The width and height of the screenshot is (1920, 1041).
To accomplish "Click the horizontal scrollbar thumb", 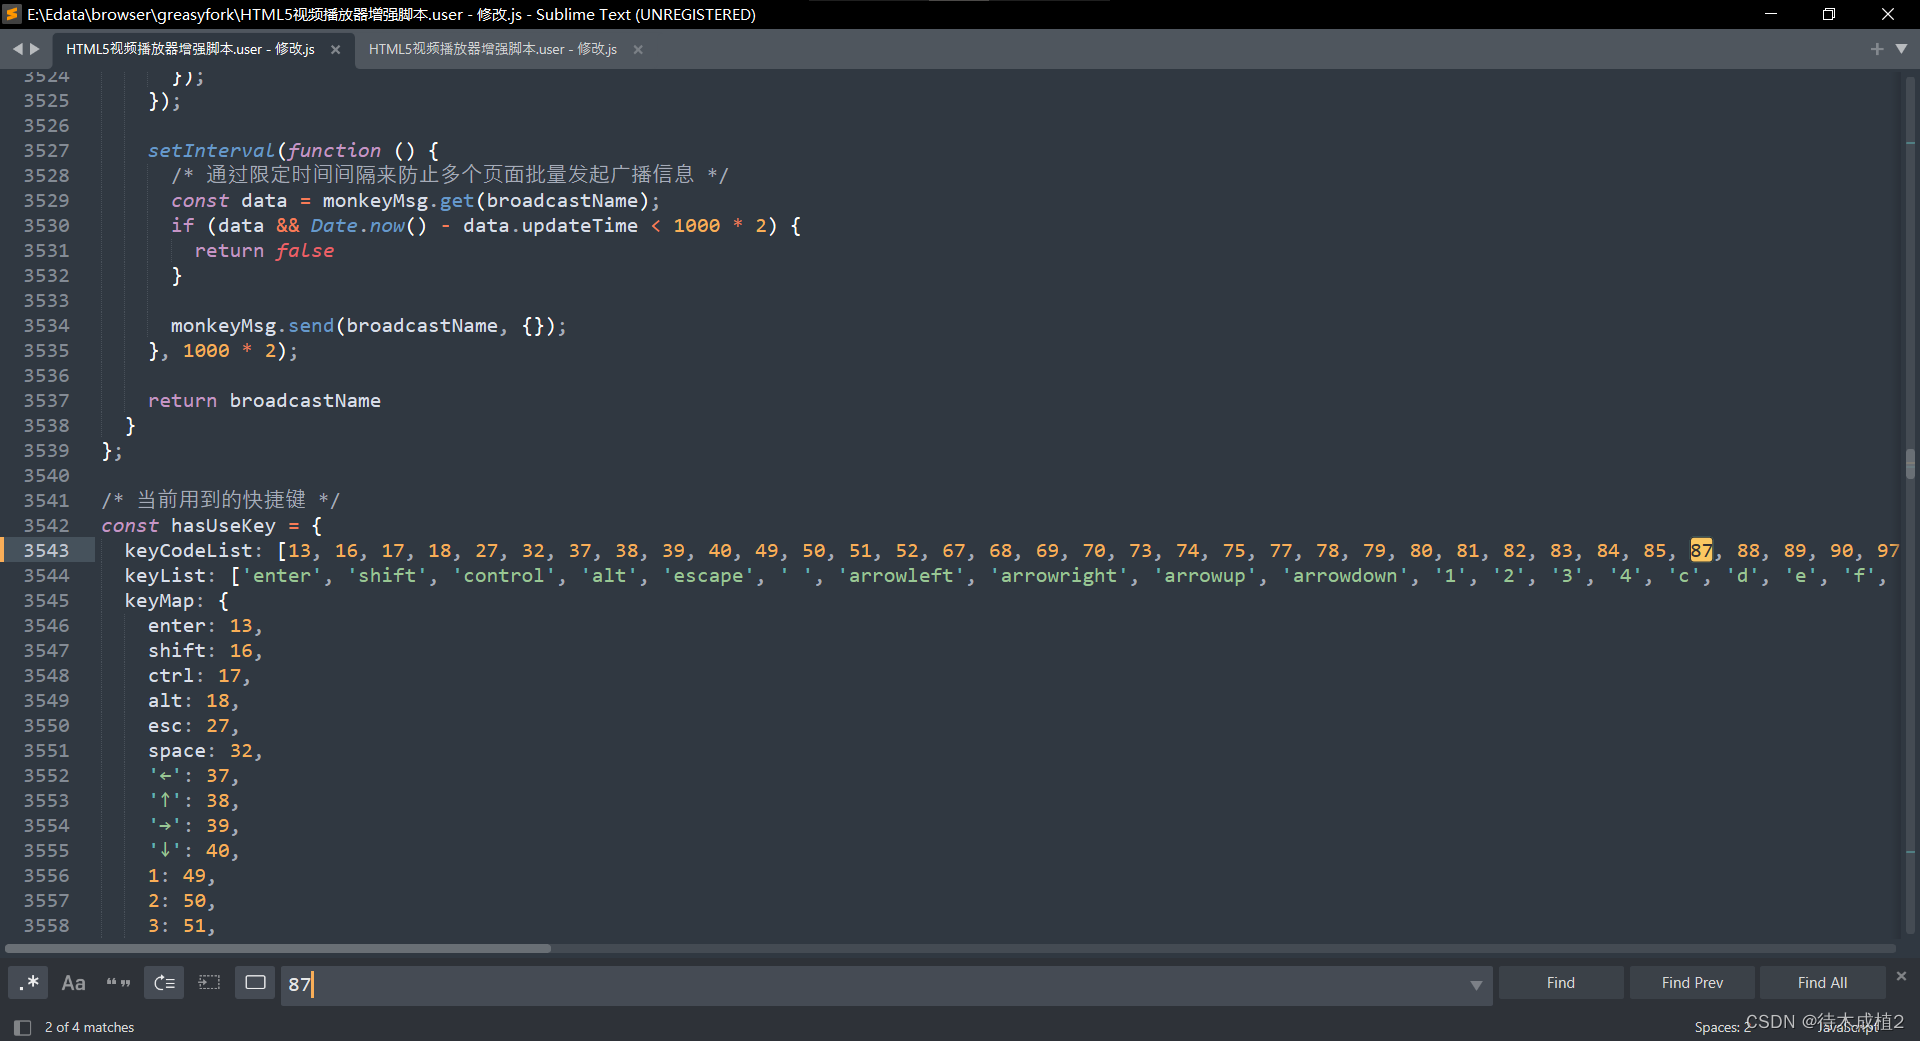I will (277, 948).
